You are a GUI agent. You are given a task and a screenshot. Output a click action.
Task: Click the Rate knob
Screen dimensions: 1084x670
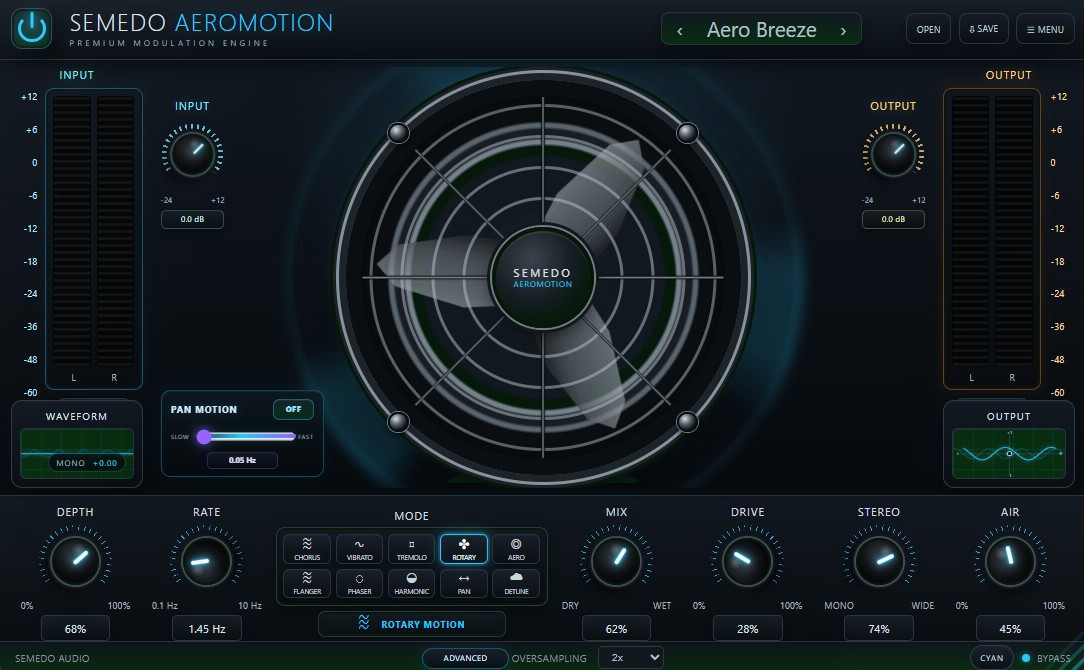click(x=206, y=560)
